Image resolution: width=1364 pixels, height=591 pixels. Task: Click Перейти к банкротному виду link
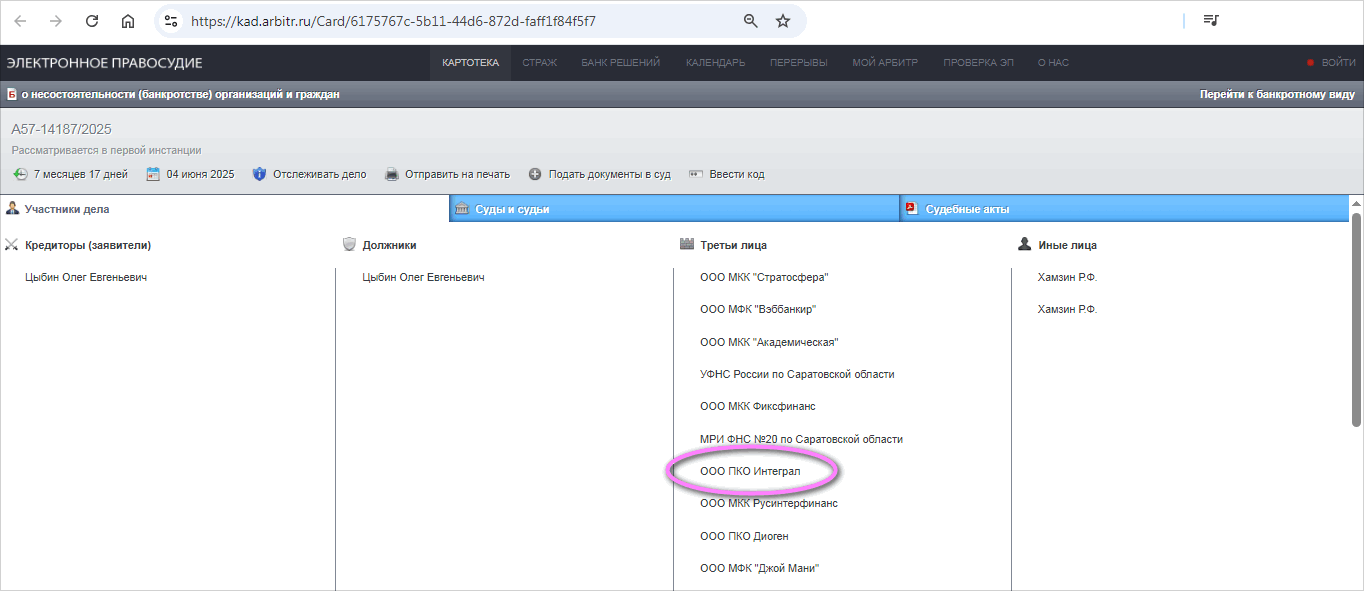tap(1277, 95)
